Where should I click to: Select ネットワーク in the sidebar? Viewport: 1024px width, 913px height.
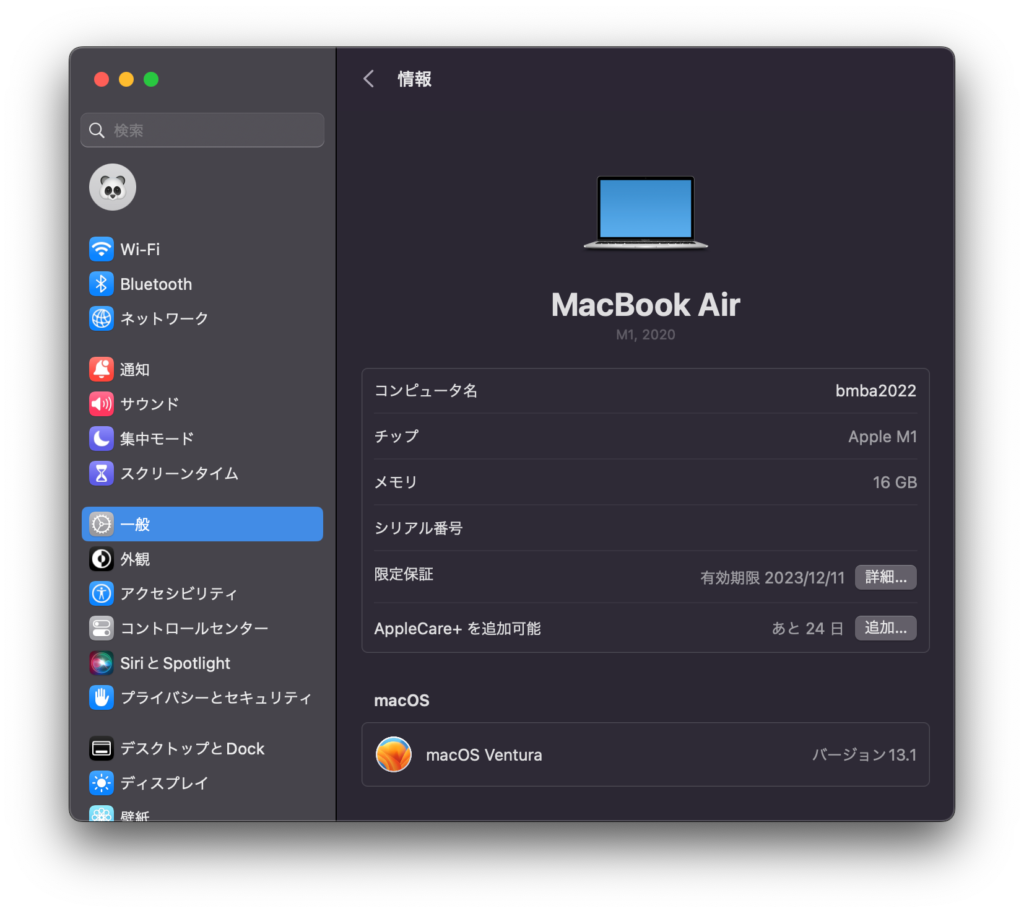[x=165, y=319]
